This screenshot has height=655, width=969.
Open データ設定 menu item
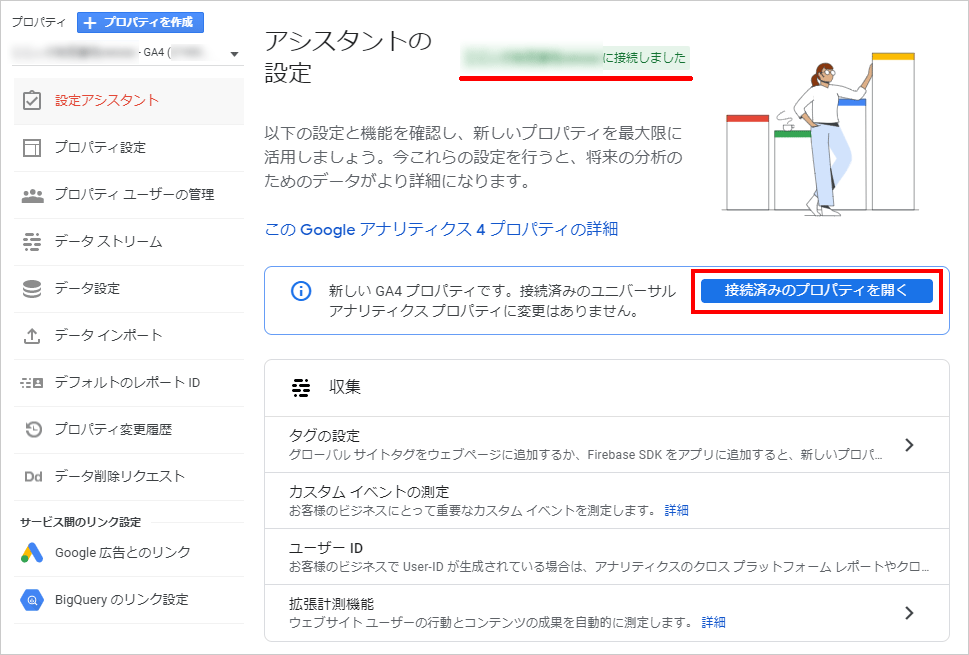129,289
